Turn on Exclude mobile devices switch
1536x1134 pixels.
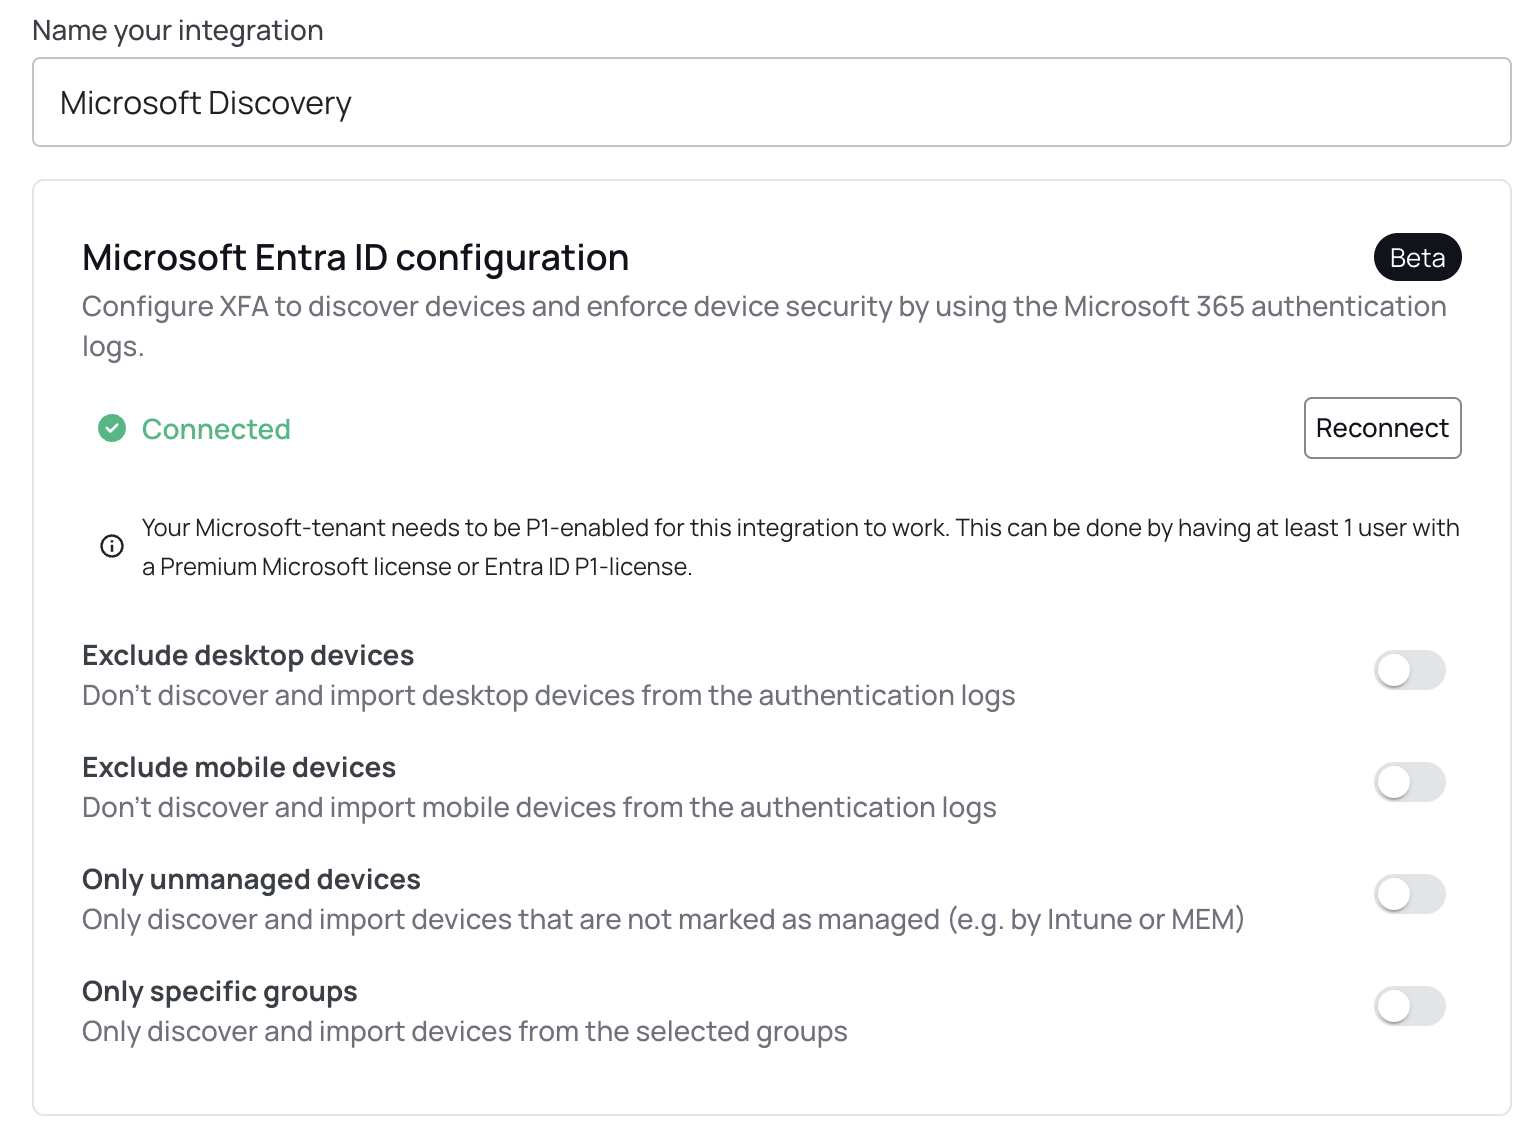pyautogui.click(x=1410, y=782)
